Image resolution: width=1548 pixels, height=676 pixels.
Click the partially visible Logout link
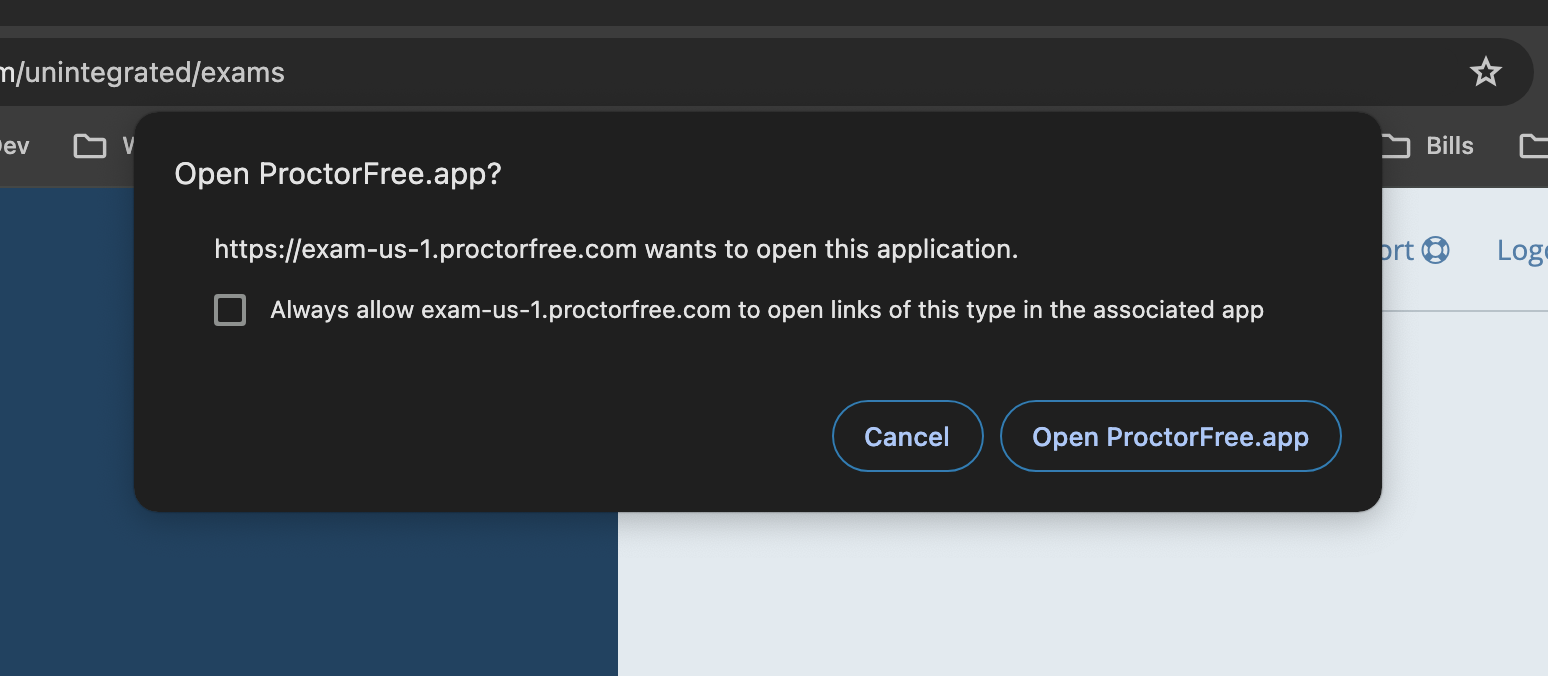pyautogui.click(x=1521, y=250)
